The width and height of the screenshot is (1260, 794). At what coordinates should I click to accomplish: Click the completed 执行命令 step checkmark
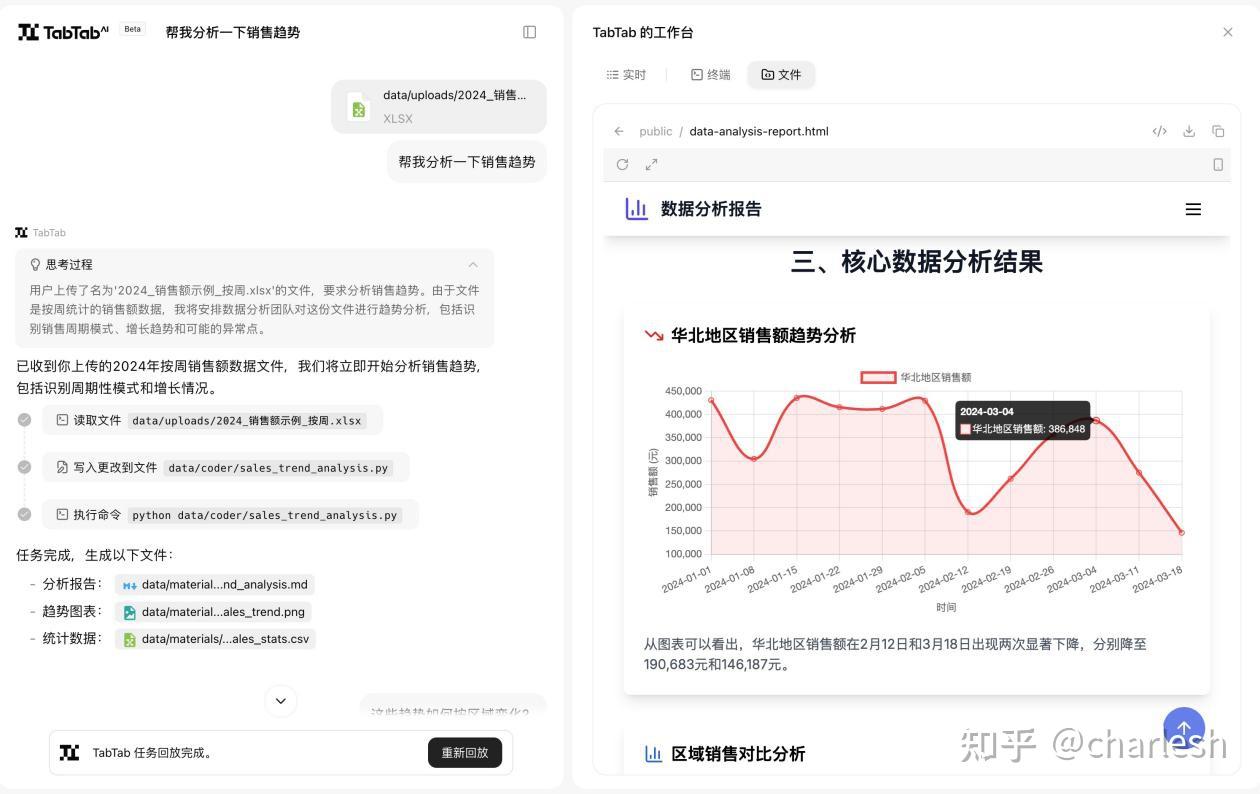[x=24, y=514]
